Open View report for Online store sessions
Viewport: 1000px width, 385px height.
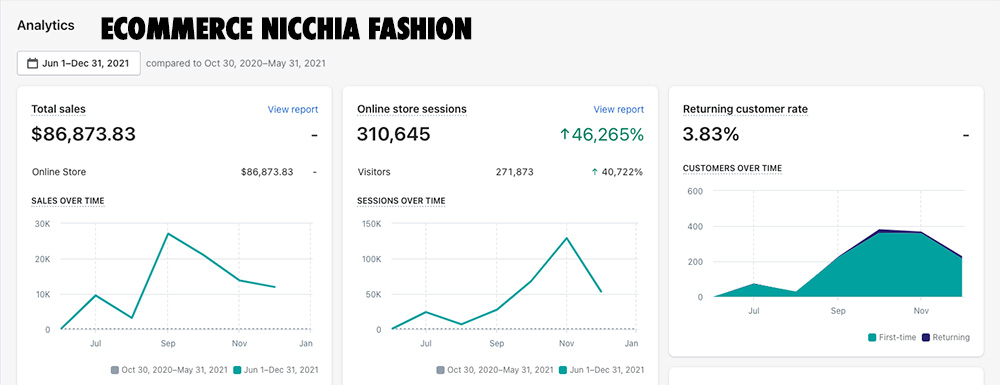619,110
